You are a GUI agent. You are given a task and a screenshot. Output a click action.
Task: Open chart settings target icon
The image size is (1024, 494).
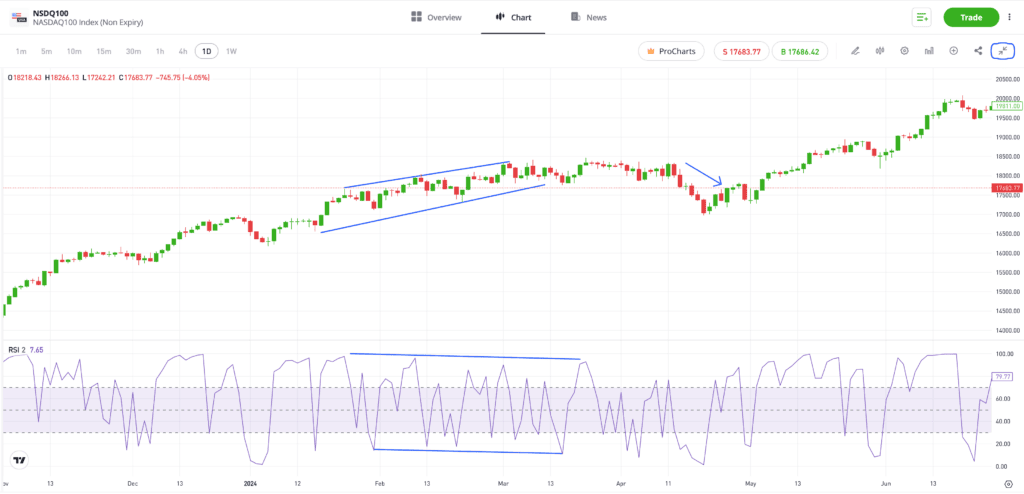tap(904, 50)
